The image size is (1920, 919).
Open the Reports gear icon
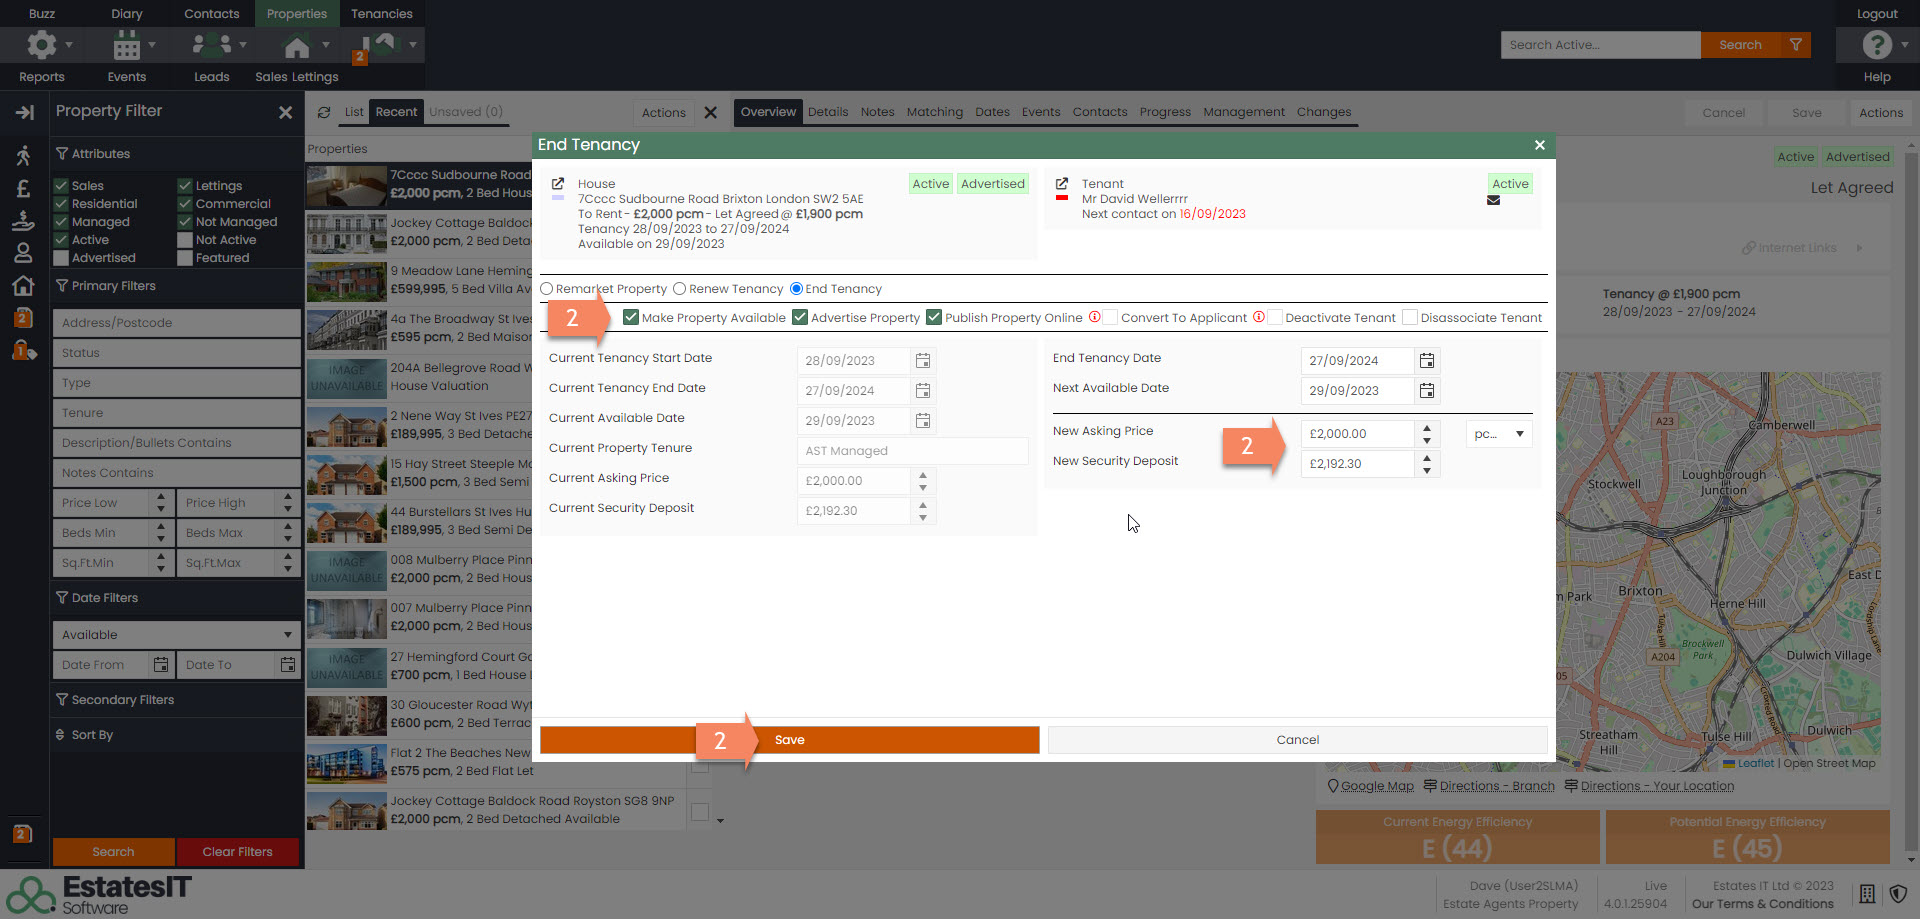click(x=42, y=45)
